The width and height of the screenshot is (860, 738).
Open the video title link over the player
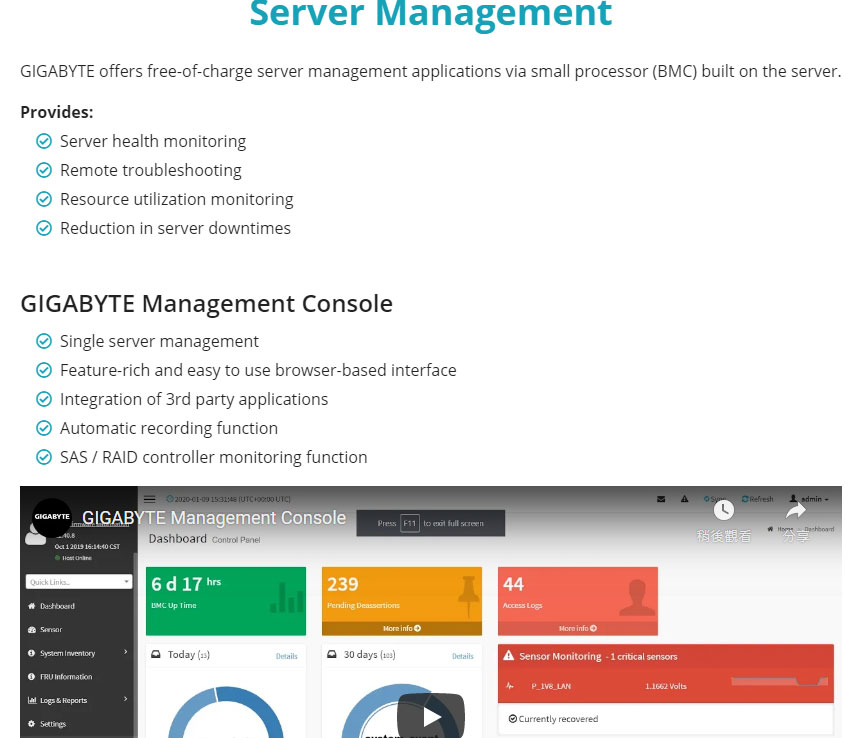(x=214, y=518)
